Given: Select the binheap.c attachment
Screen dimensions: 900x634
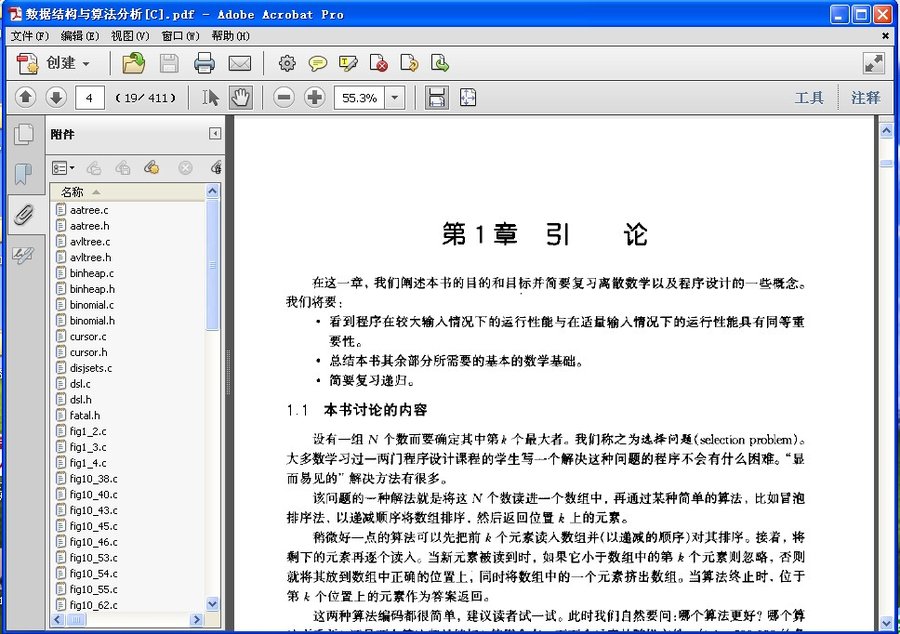Looking at the screenshot, I should tap(92, 273).
